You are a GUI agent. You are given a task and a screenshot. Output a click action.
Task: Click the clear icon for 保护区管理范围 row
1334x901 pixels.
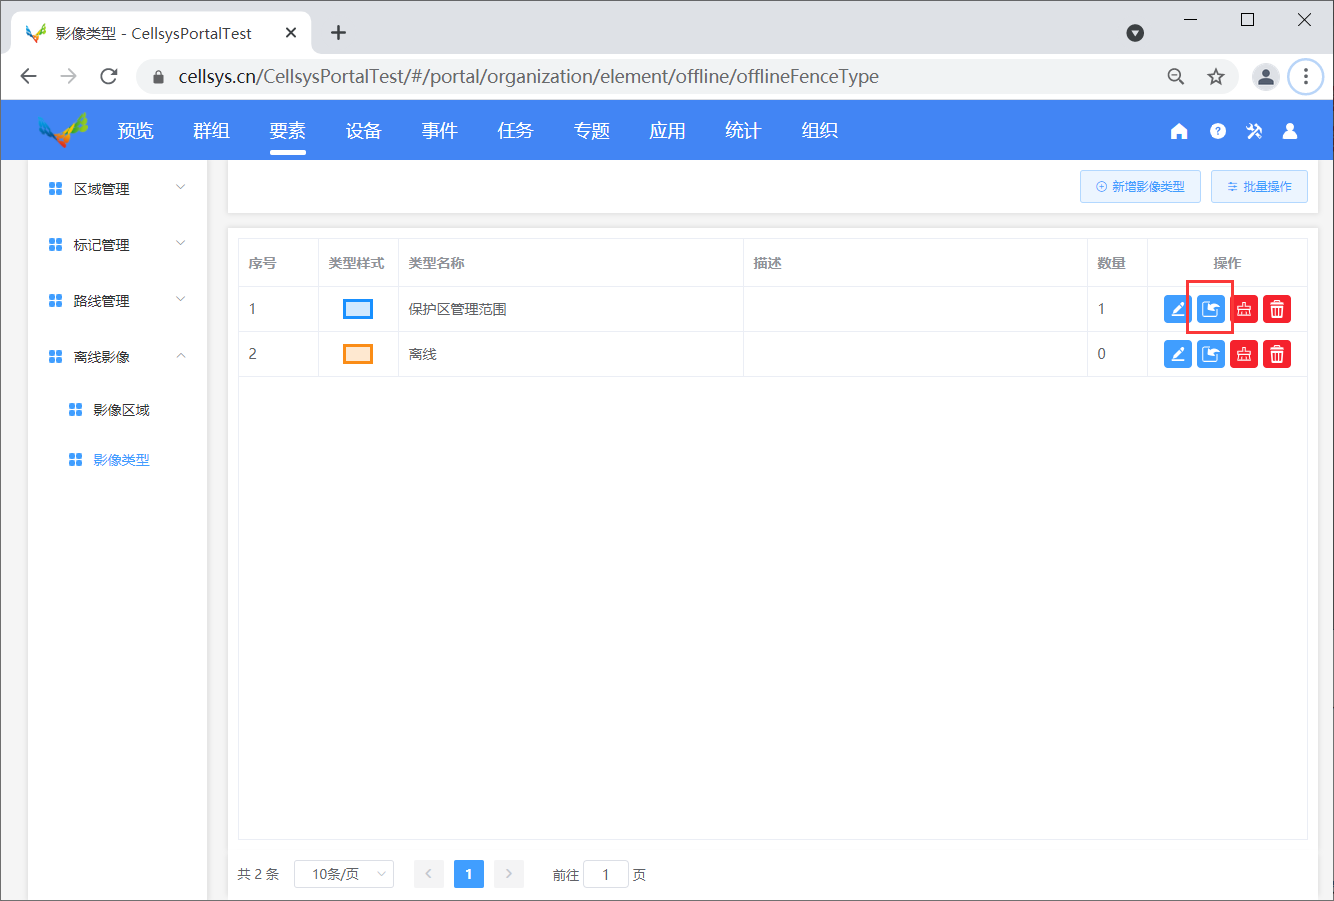1244,309
